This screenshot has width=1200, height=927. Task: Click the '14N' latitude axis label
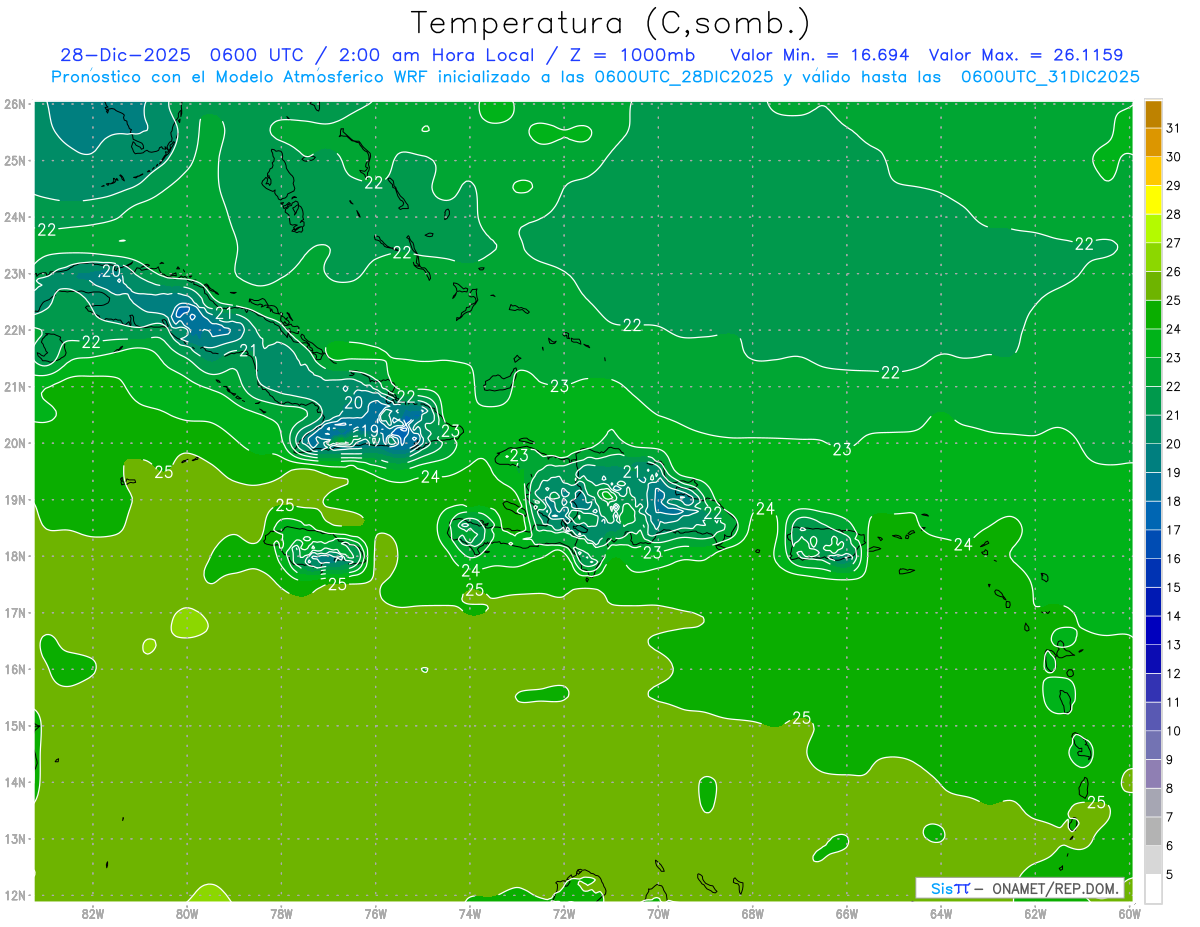tap(14, 782)
